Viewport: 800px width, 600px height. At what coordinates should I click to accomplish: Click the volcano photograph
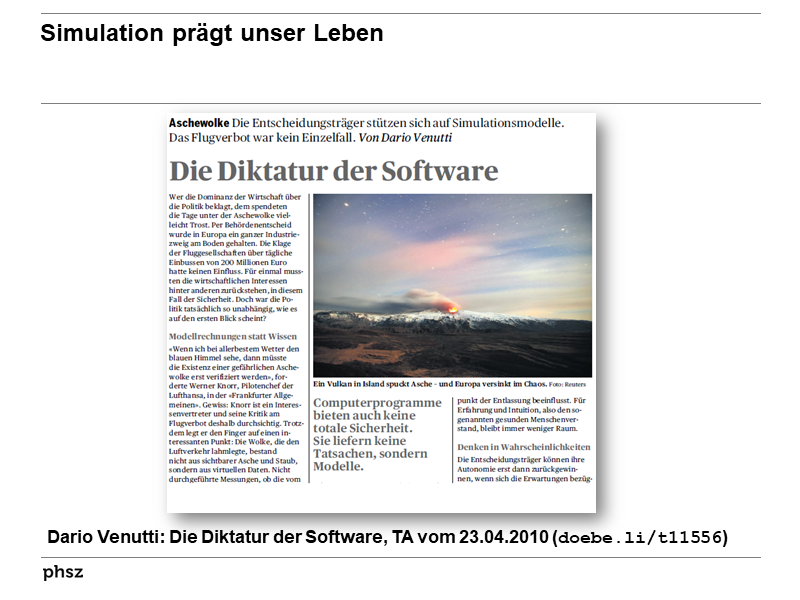coord(455,285)
